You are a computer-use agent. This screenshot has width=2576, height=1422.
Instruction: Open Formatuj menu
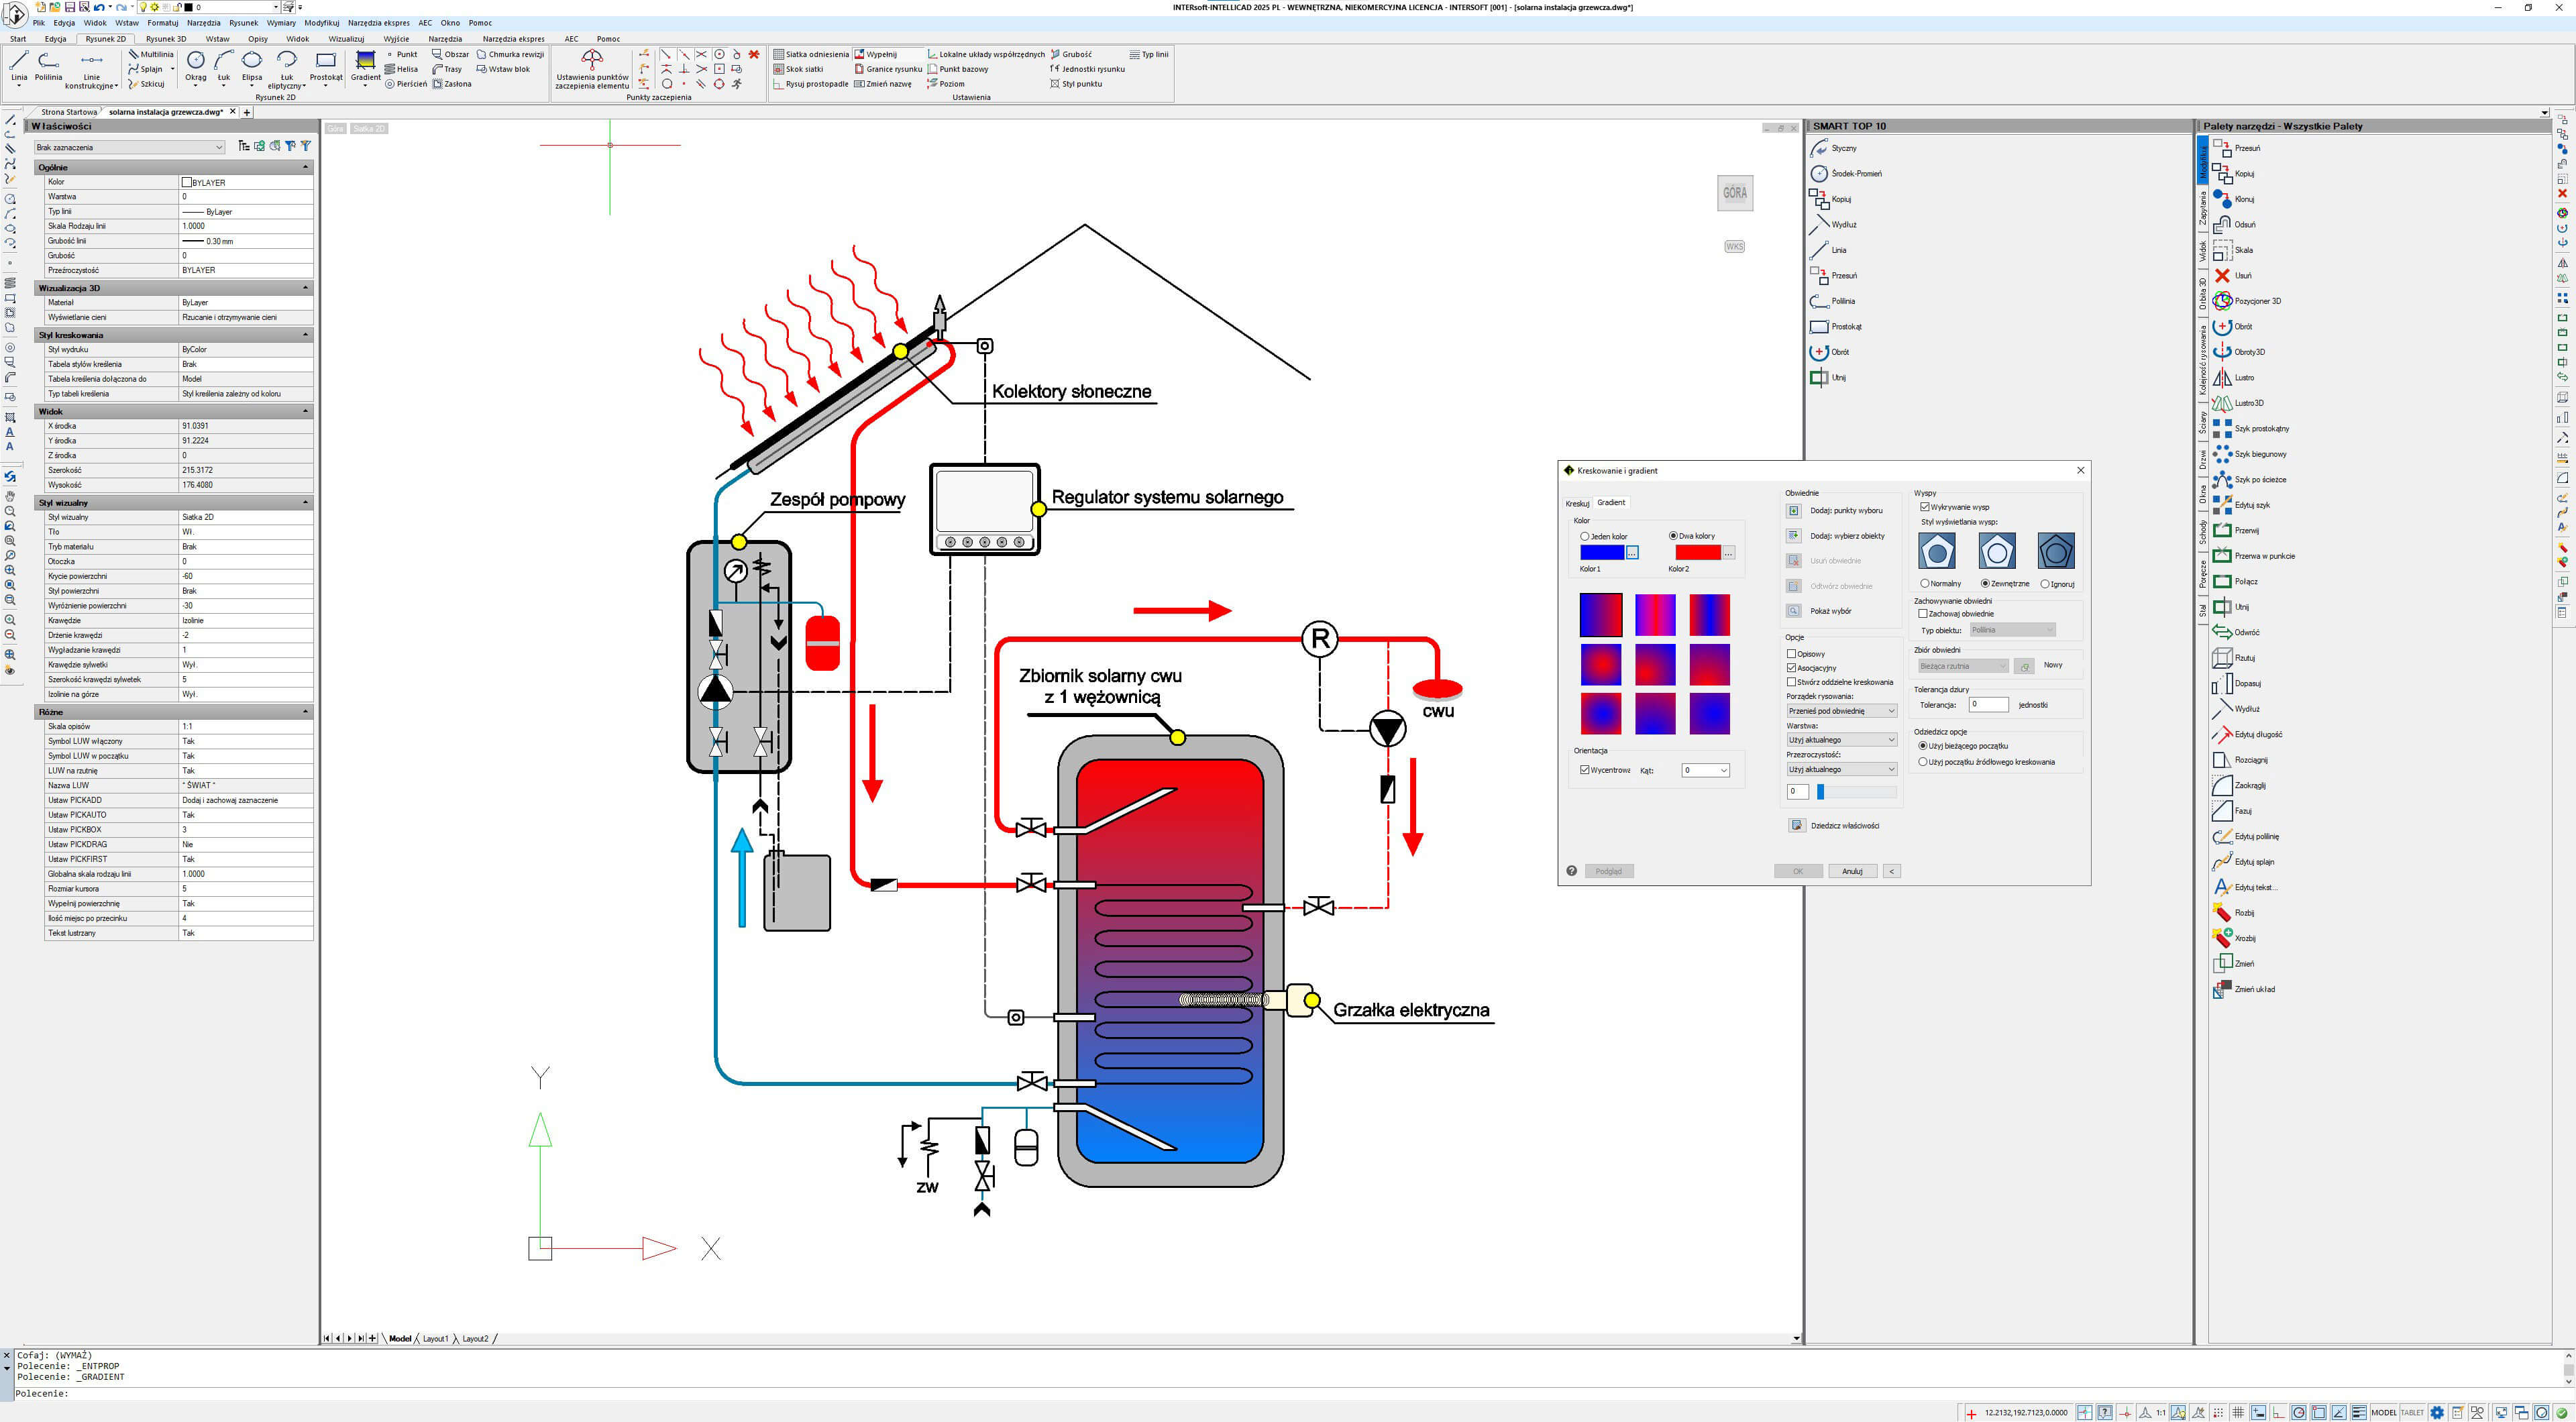(162, 23)
